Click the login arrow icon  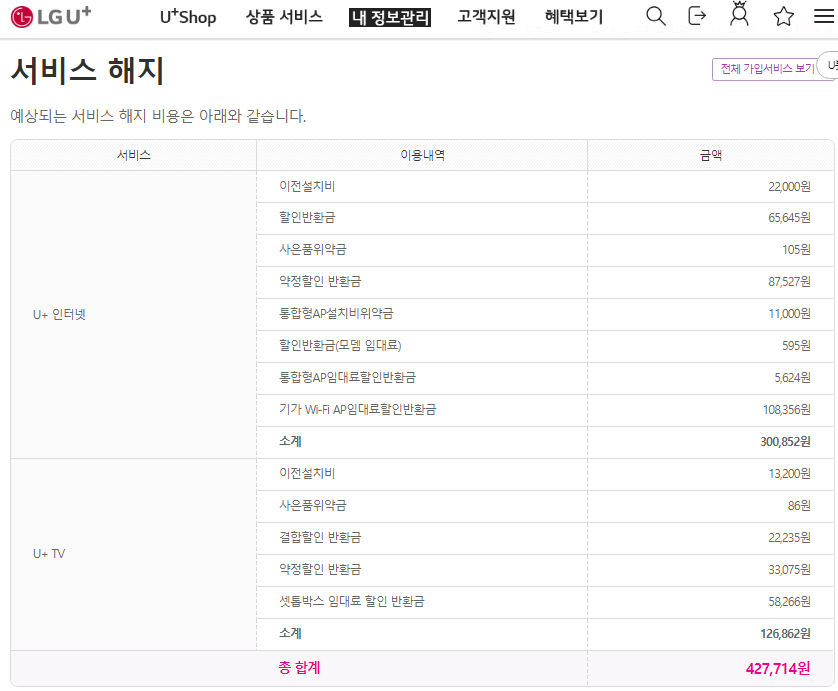pos(698,16)
